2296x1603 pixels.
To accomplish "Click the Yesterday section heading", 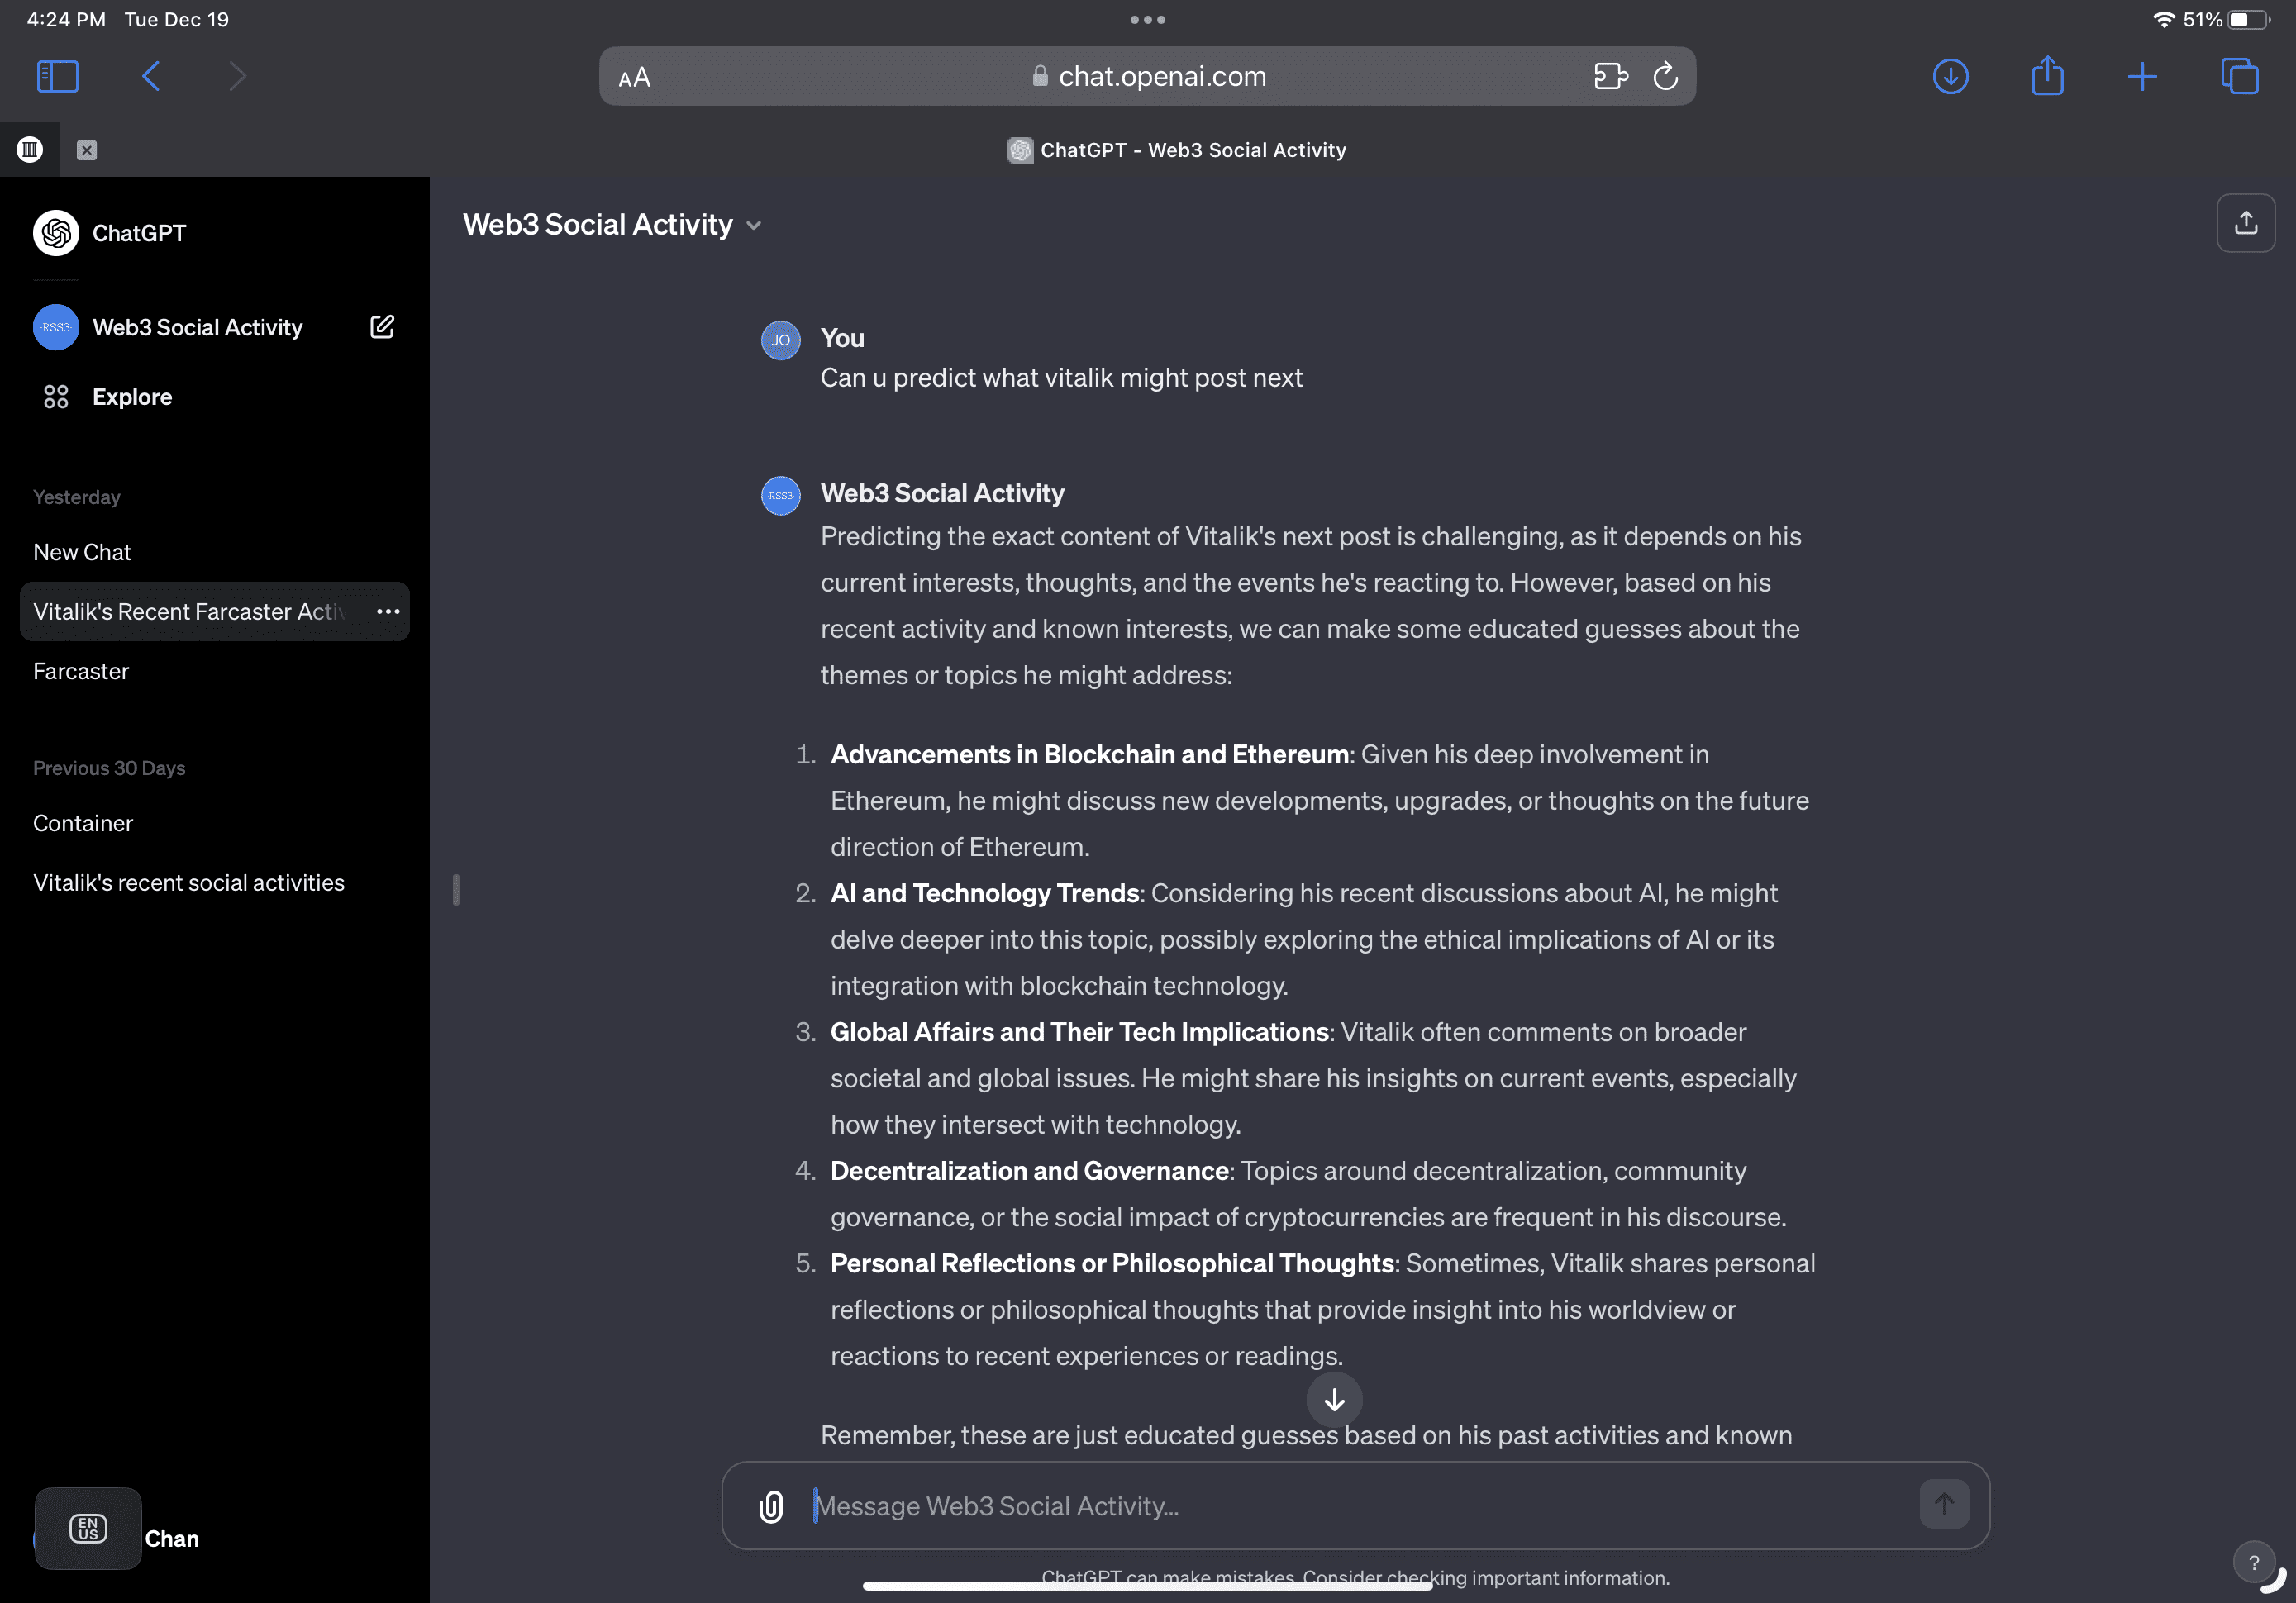I will tap(76, 497).
